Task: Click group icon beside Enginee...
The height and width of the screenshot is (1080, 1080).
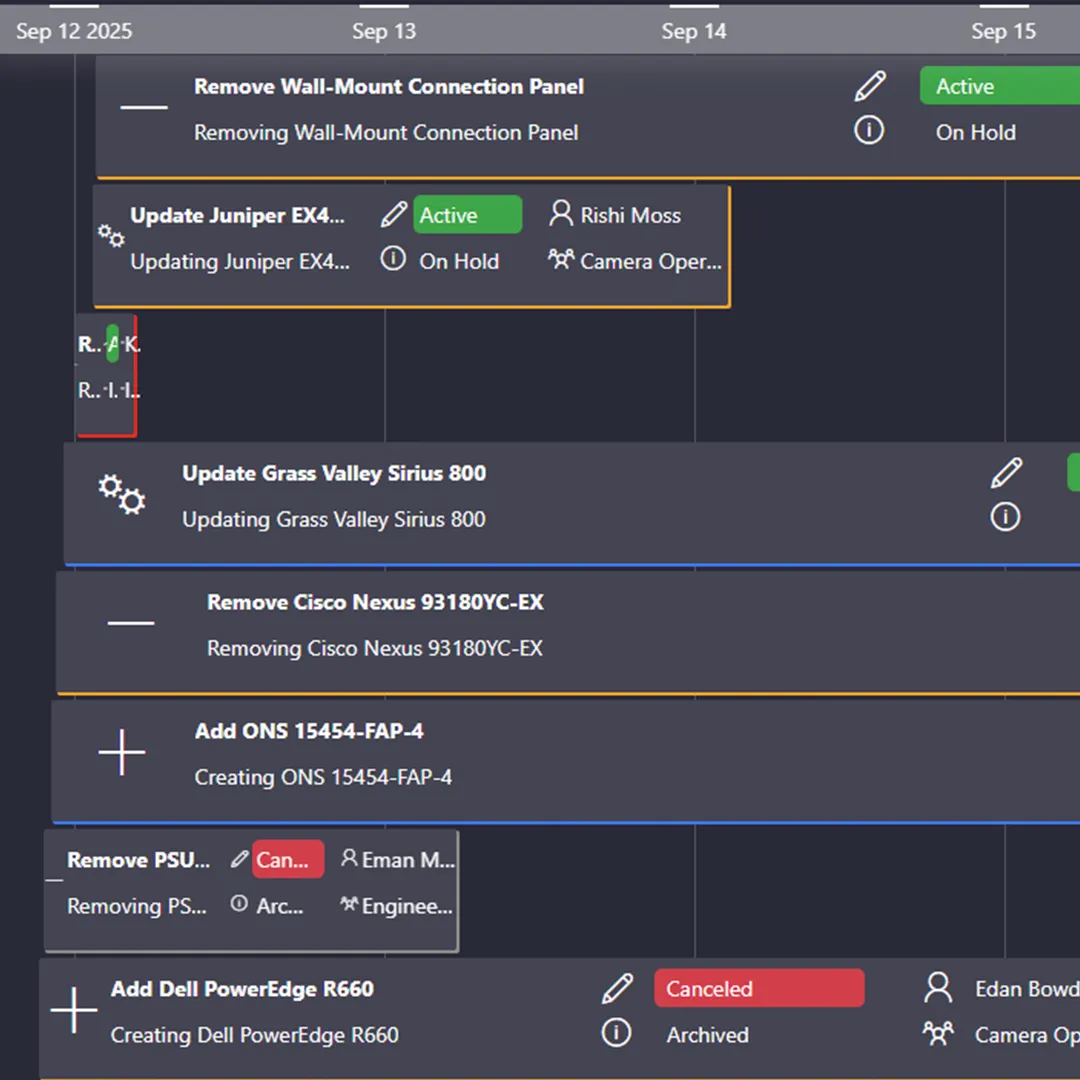Action: [x=349, y=904]
